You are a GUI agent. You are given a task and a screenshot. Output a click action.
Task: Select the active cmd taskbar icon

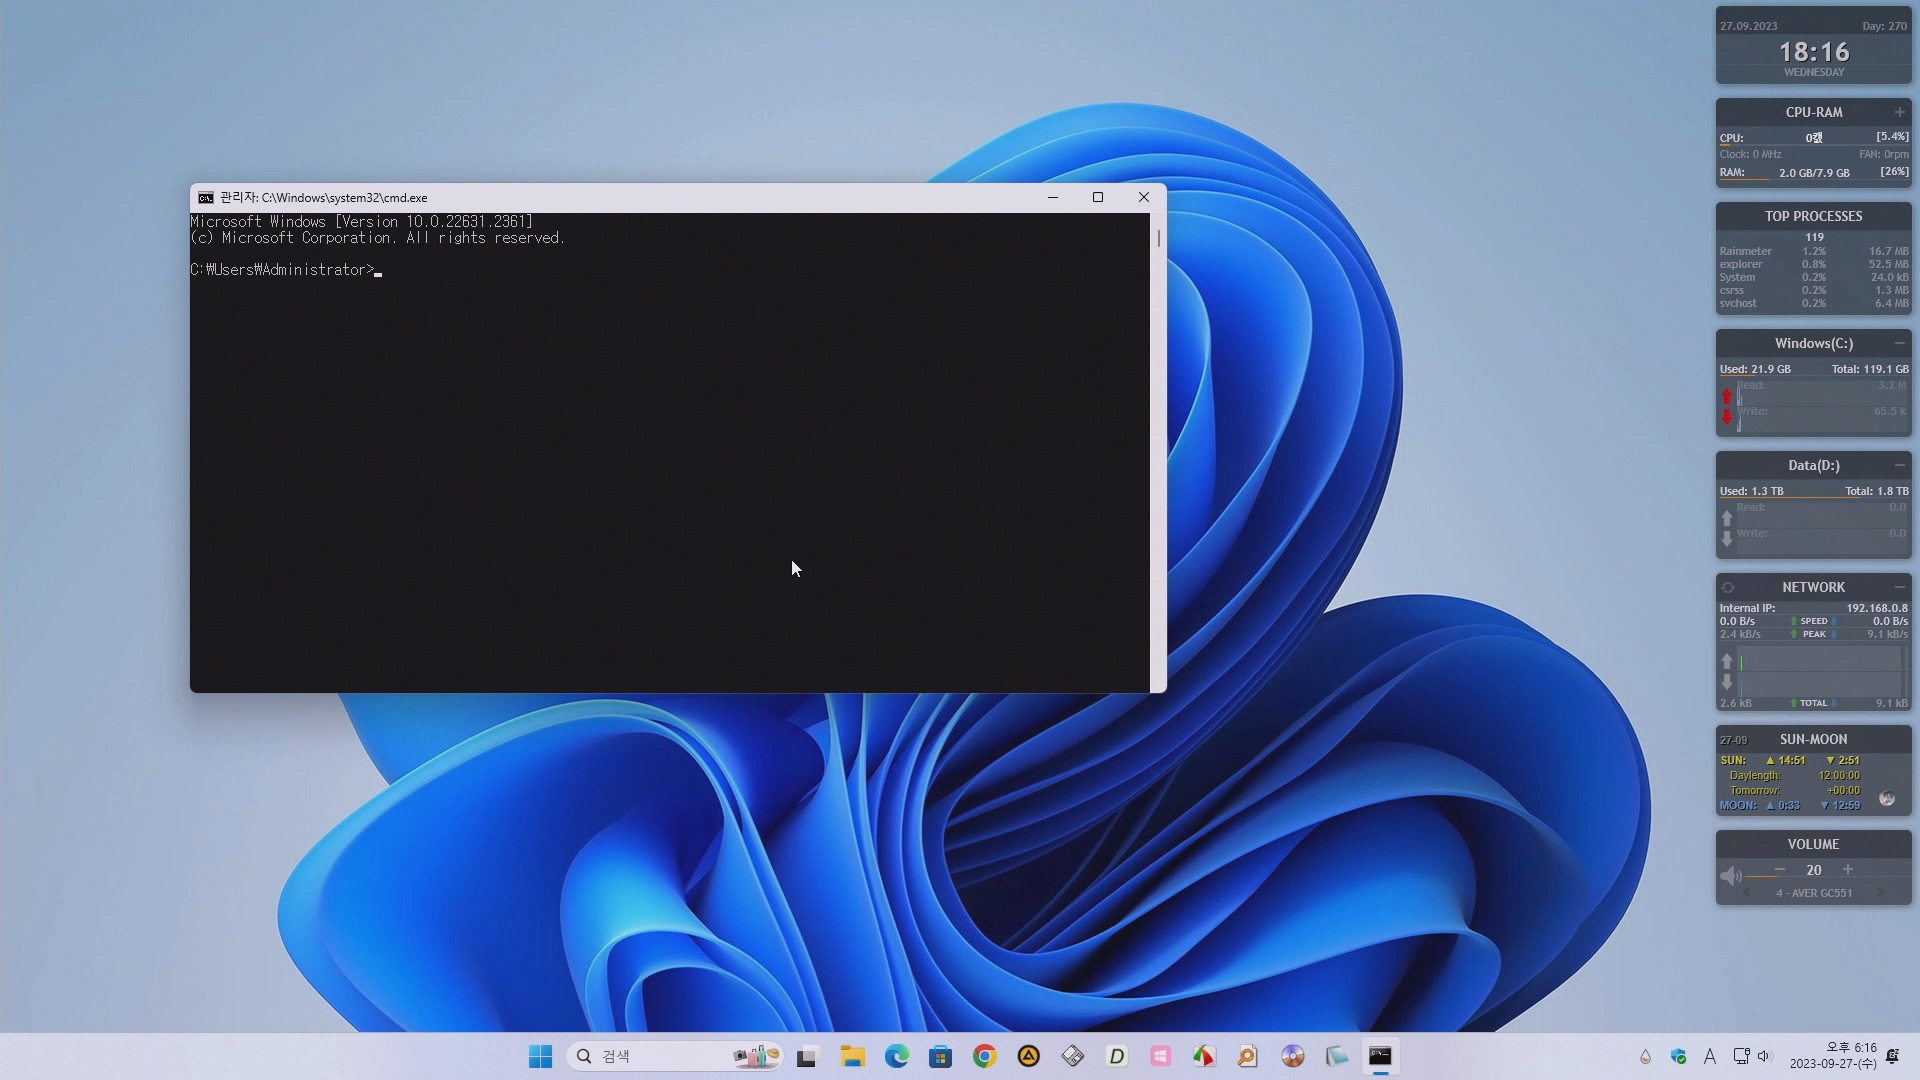point(1380,1056)
